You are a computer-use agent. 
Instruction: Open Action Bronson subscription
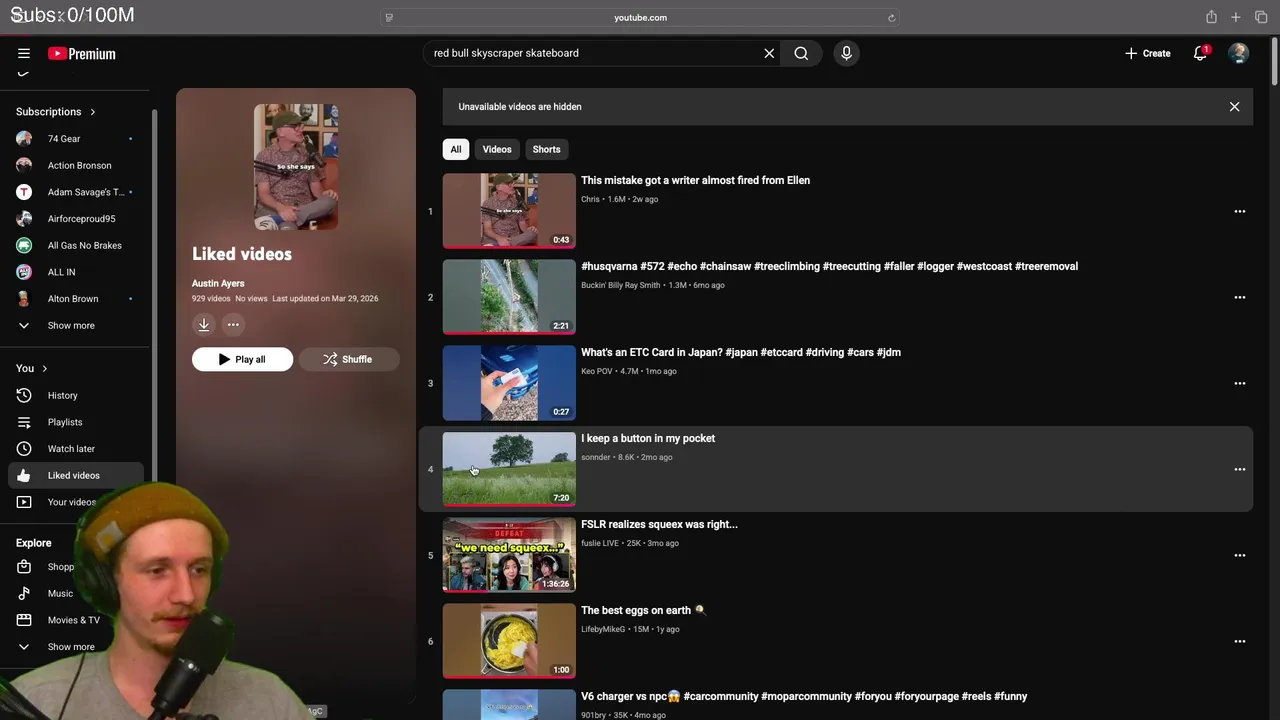pos(75,165)
